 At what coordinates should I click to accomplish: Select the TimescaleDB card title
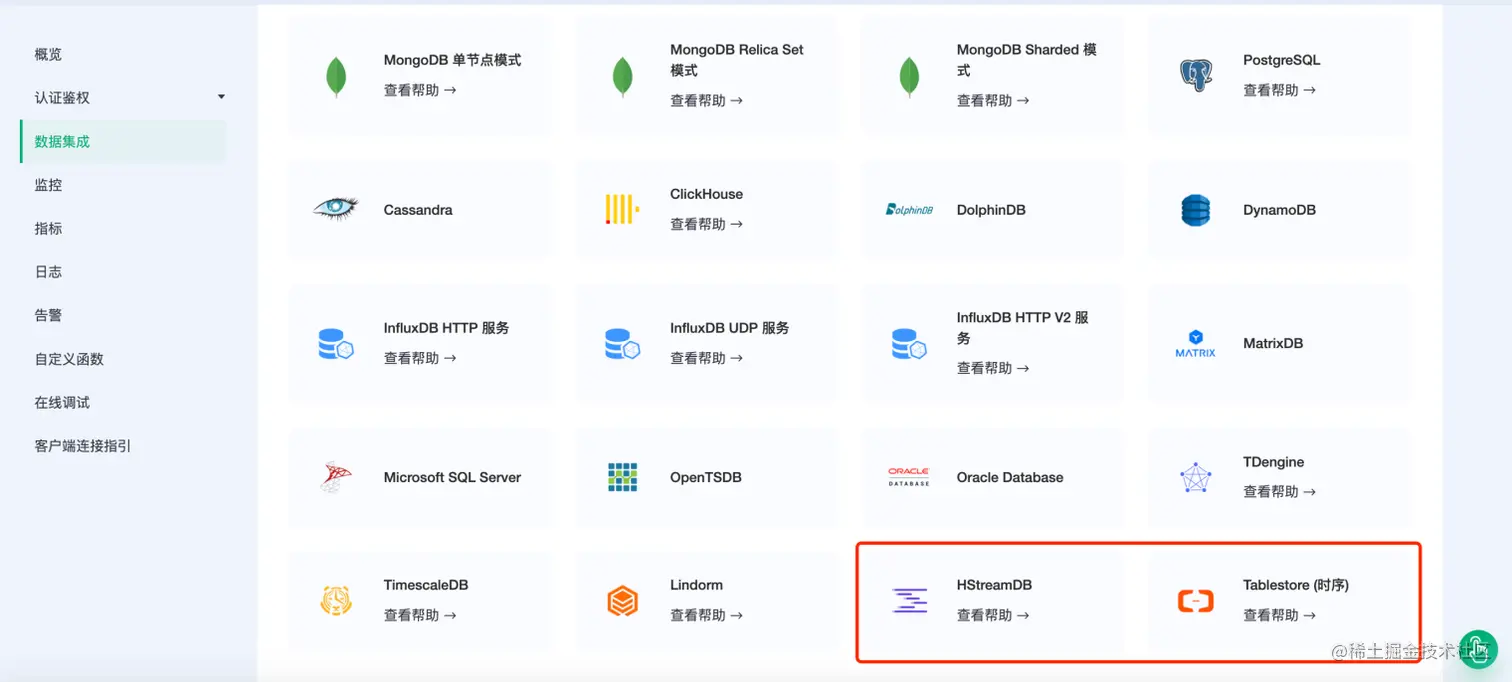(426, 585)
